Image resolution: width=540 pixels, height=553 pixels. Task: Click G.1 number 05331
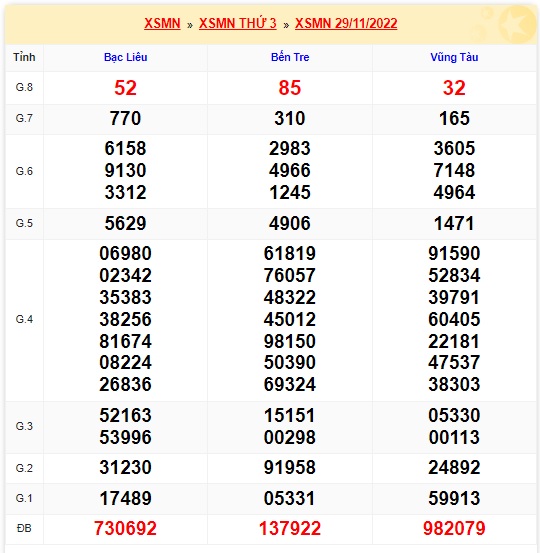click(290, 499)
